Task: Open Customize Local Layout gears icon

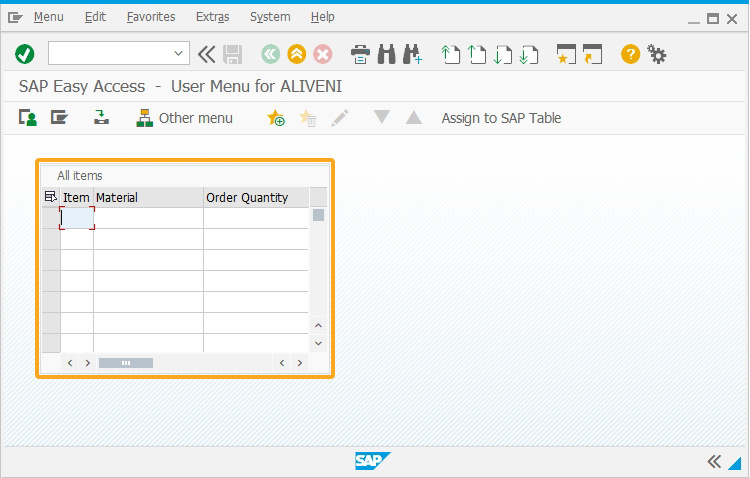Action: [657, 54]
